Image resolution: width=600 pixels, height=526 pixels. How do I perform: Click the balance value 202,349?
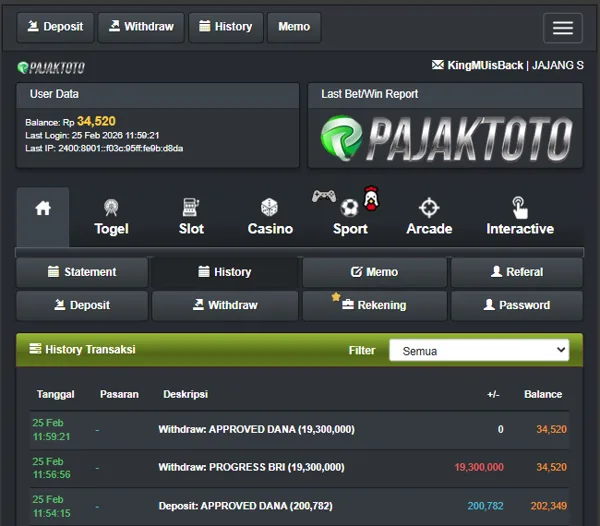pyautogui.click(x=549, y=506)
